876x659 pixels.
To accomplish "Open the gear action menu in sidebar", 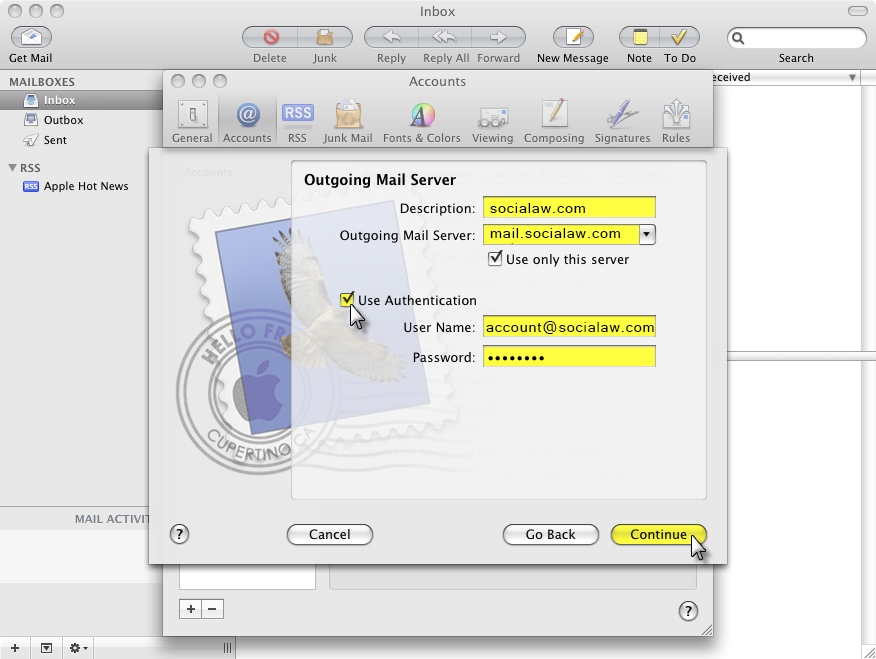I will point(78,648).
